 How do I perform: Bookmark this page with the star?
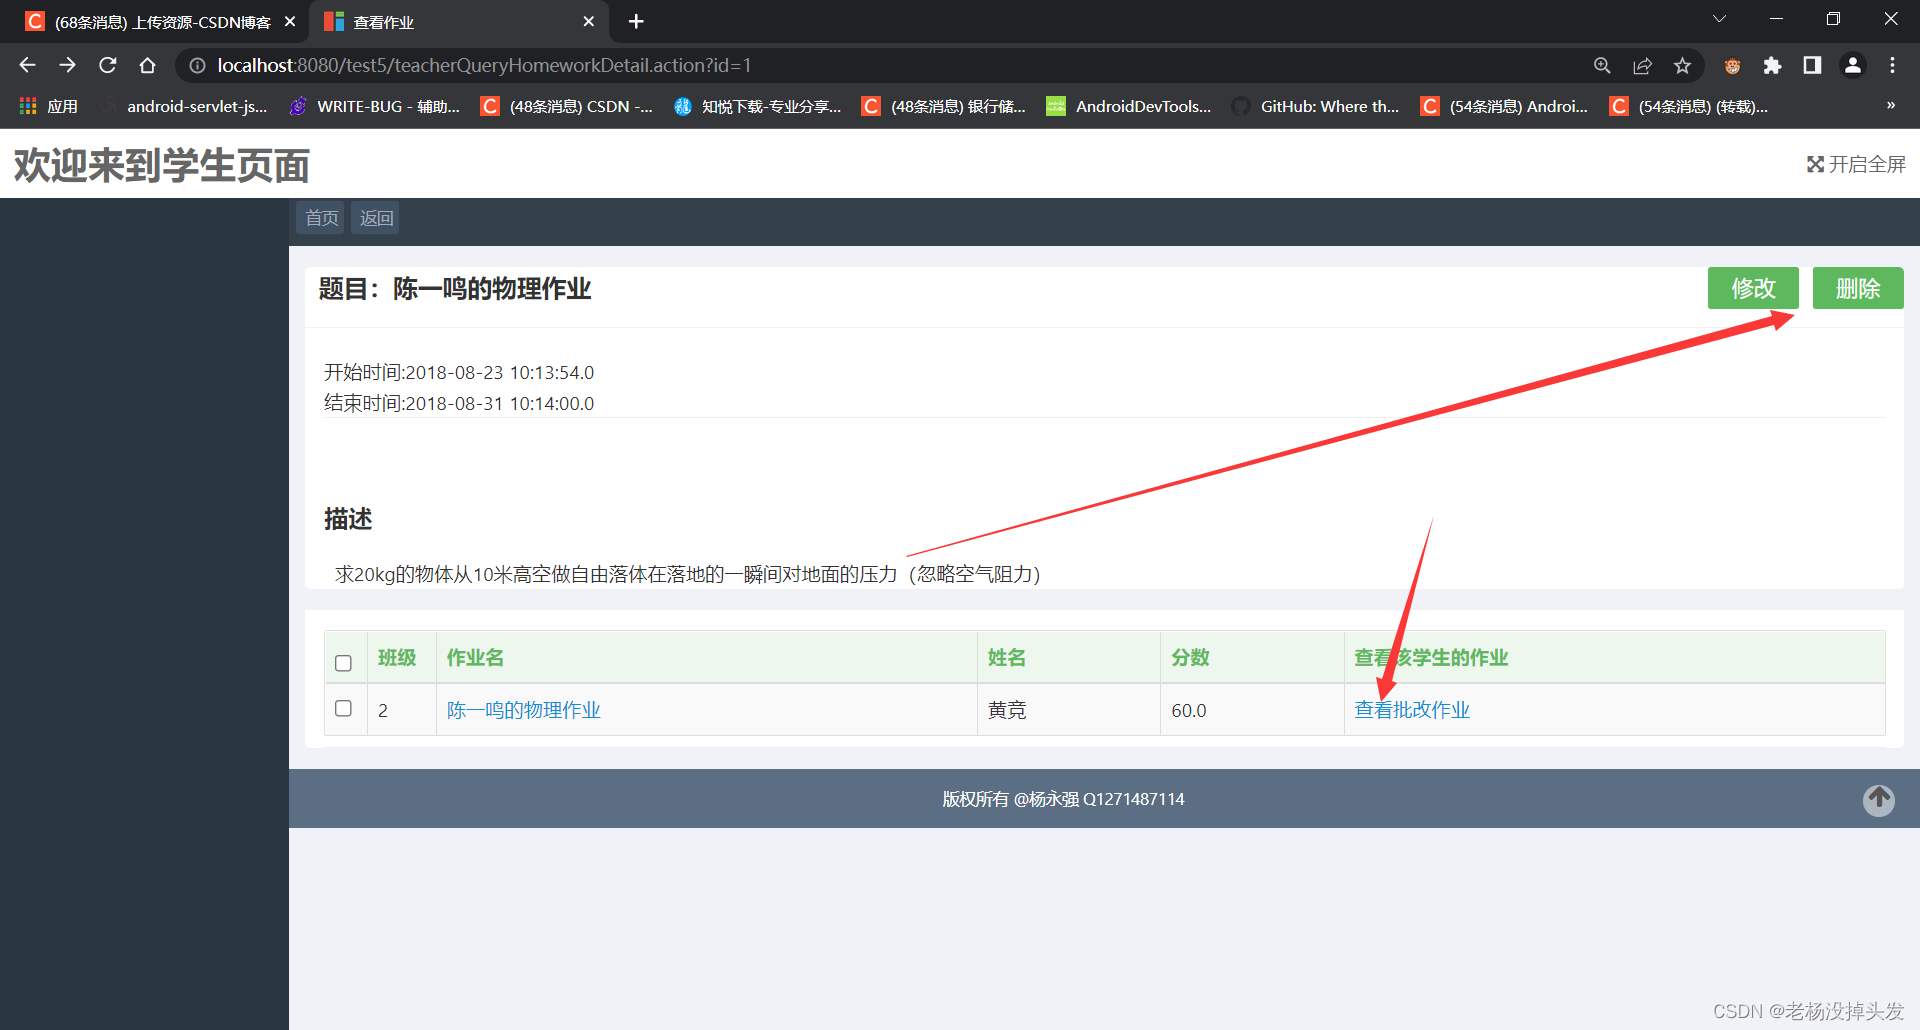[1682, 65]
